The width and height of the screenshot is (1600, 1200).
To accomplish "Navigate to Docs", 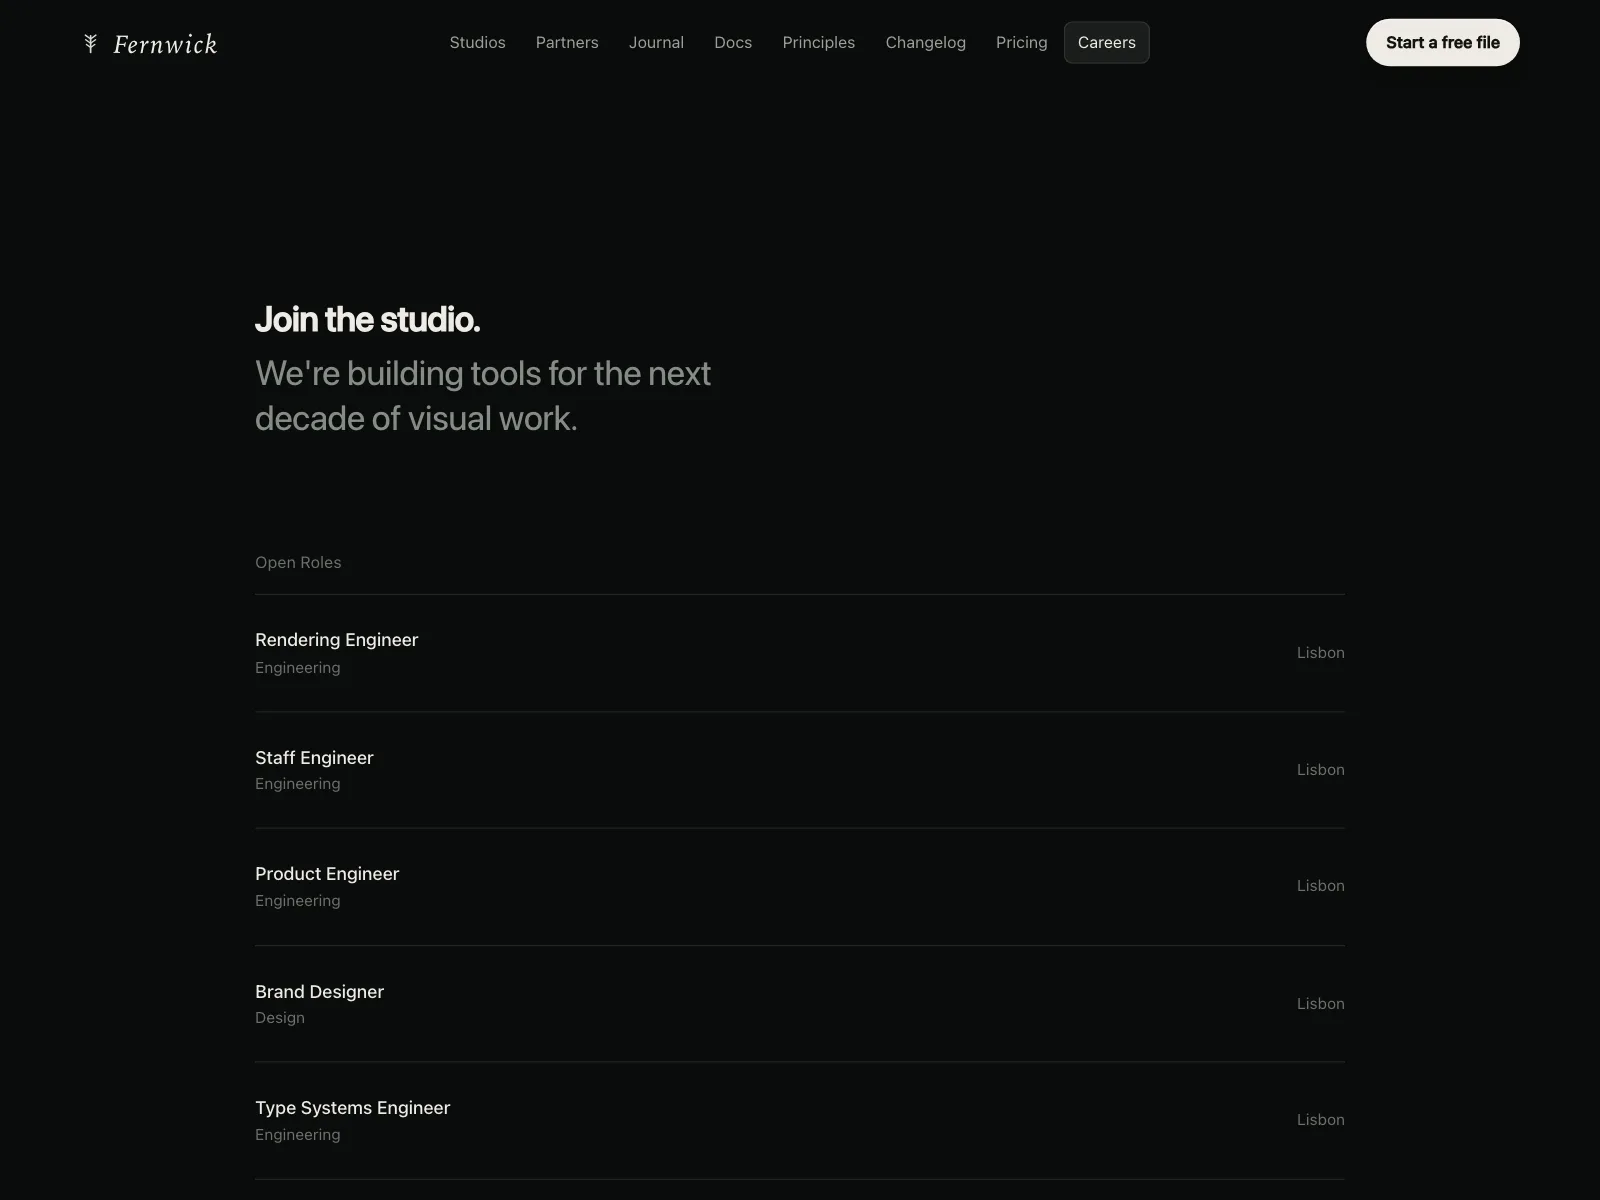I will pos(733,42).
